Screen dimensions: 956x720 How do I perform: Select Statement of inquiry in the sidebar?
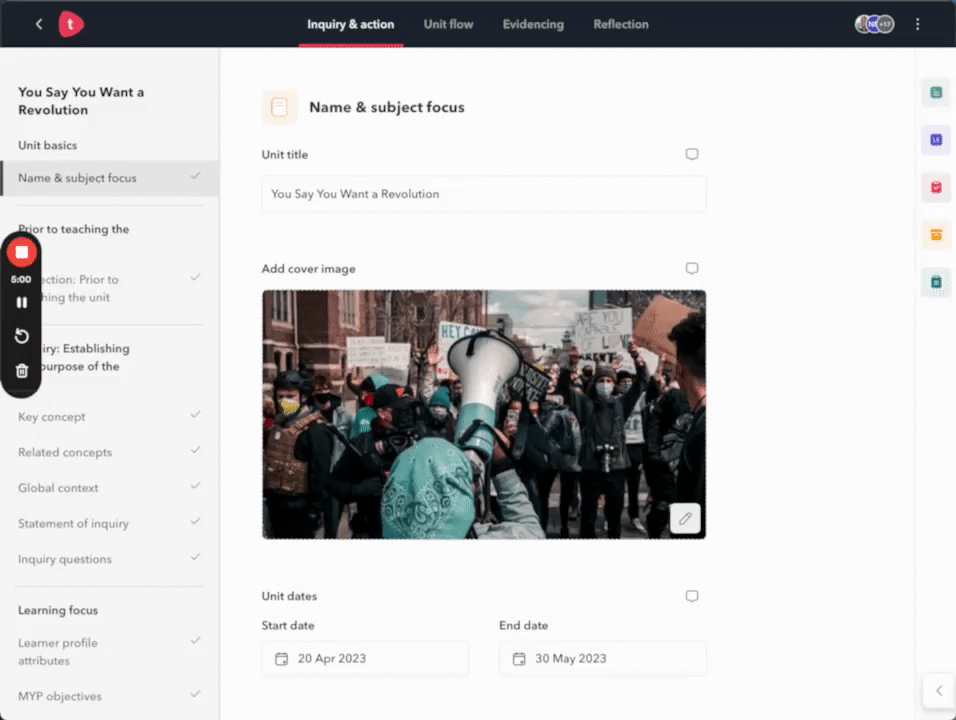click(73, 524)
